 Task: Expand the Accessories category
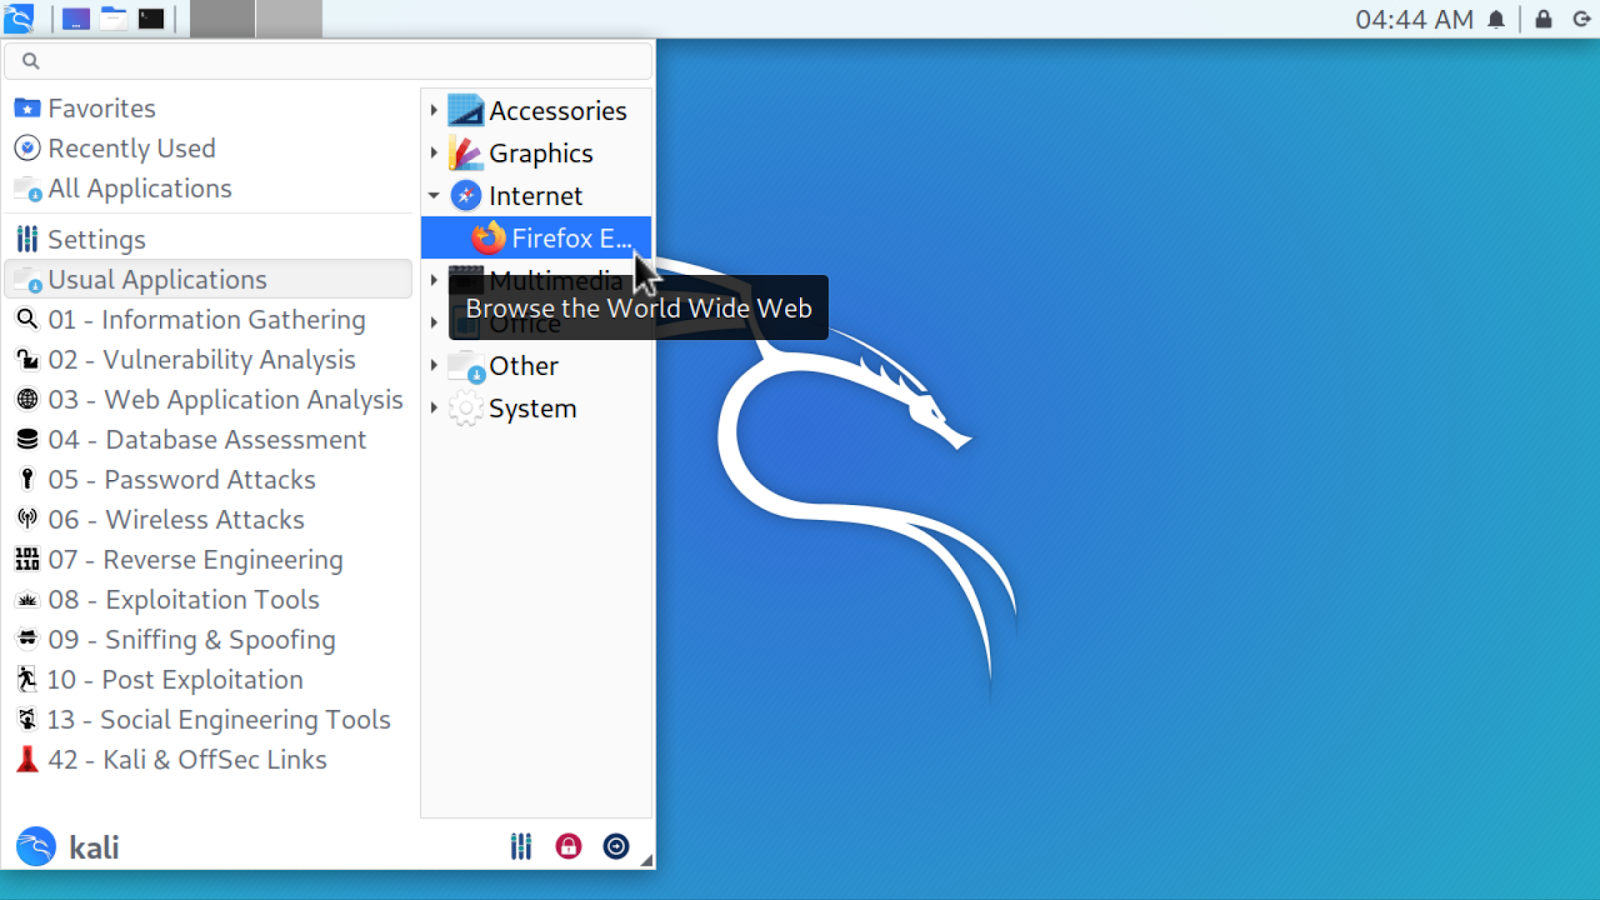(x=434, y=110)
